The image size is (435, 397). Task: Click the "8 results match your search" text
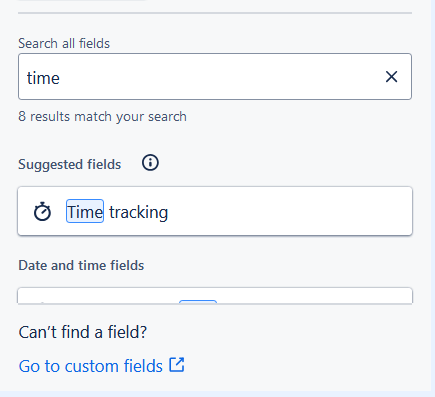pos(102,117)
